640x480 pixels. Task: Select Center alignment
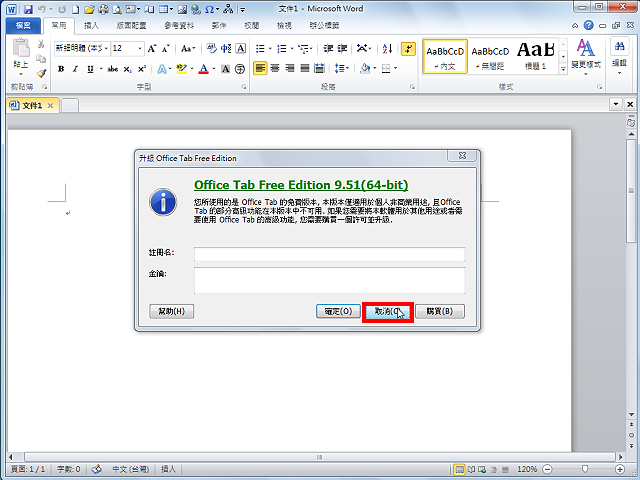tap(275, 68)
